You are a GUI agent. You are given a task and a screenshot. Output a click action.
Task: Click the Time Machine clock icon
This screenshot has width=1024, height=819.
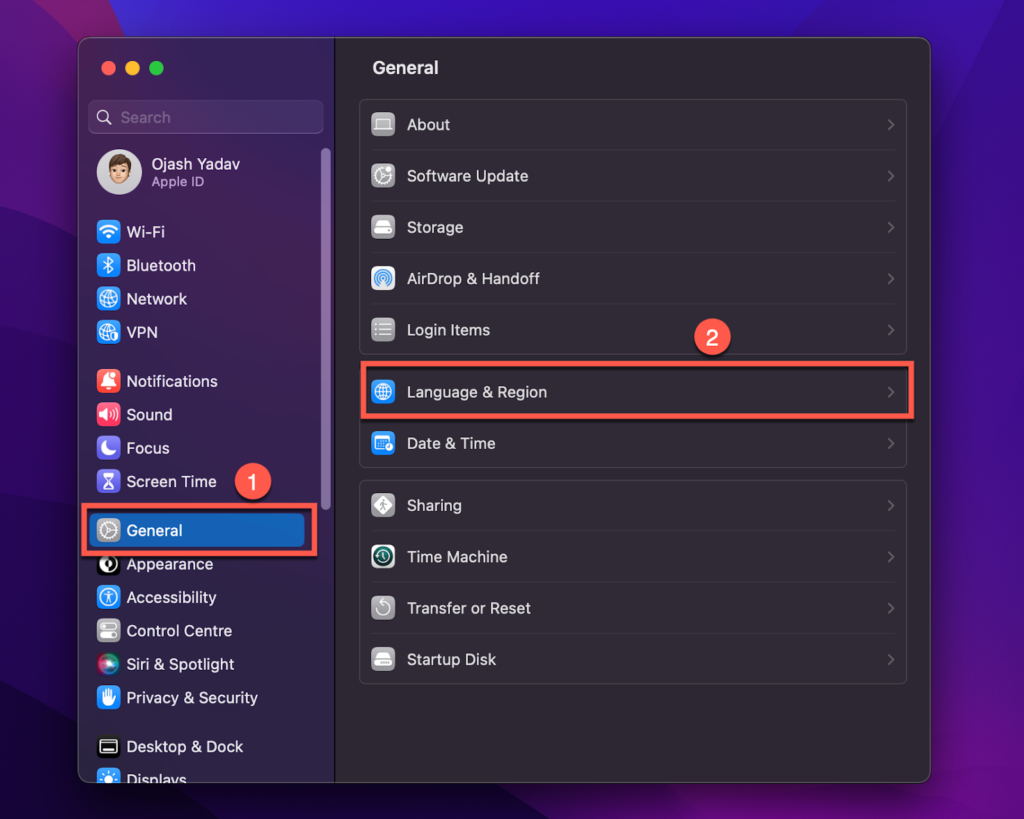pos(383,556)
